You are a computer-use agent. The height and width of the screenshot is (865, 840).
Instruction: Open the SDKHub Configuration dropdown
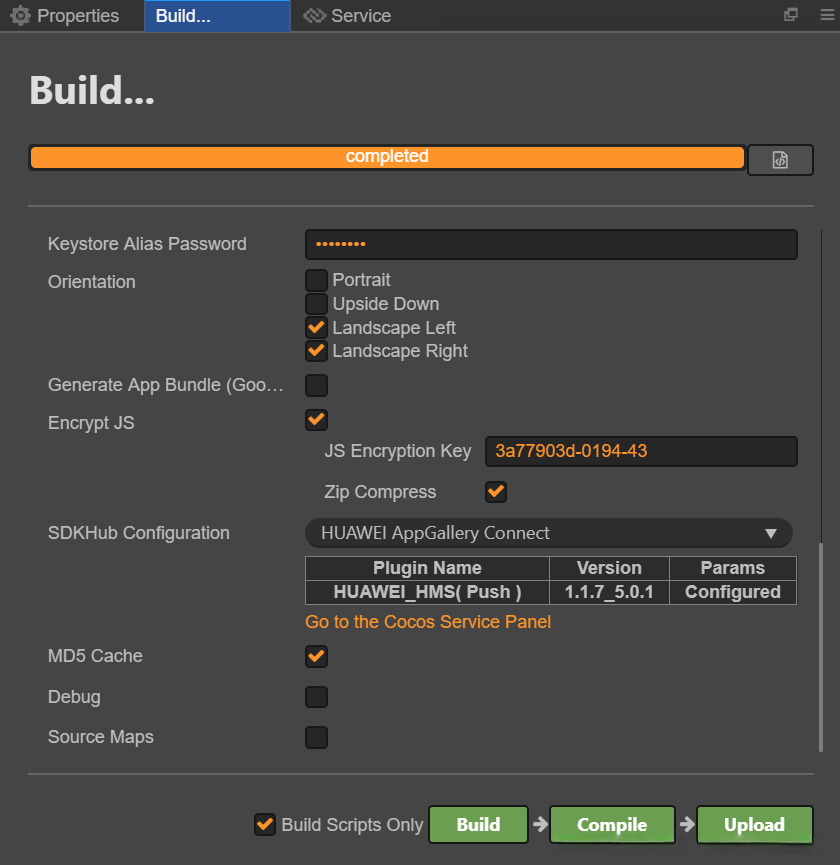click(548, 533)
